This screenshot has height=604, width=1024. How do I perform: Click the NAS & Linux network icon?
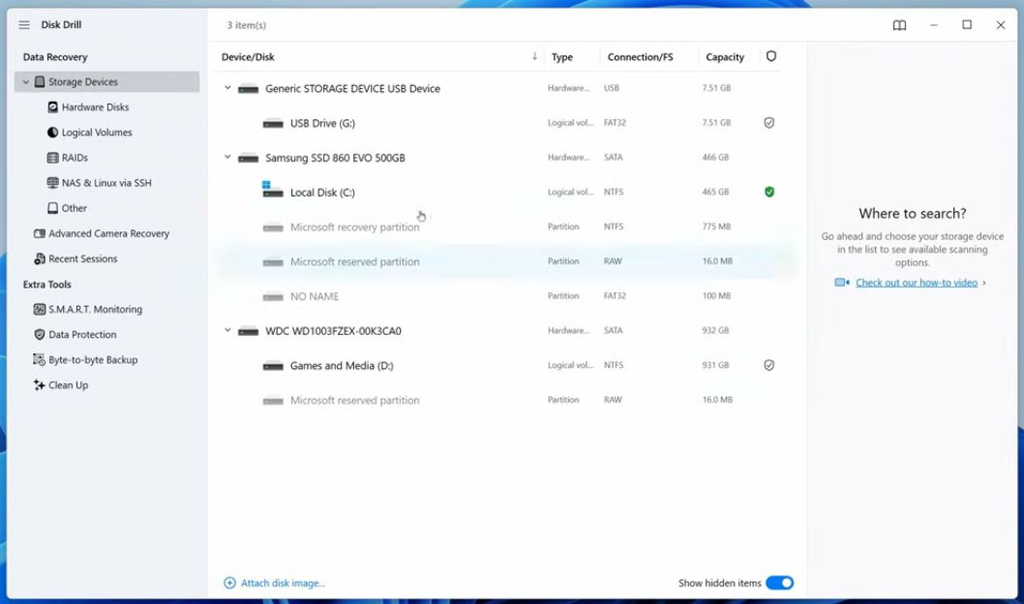53,183
